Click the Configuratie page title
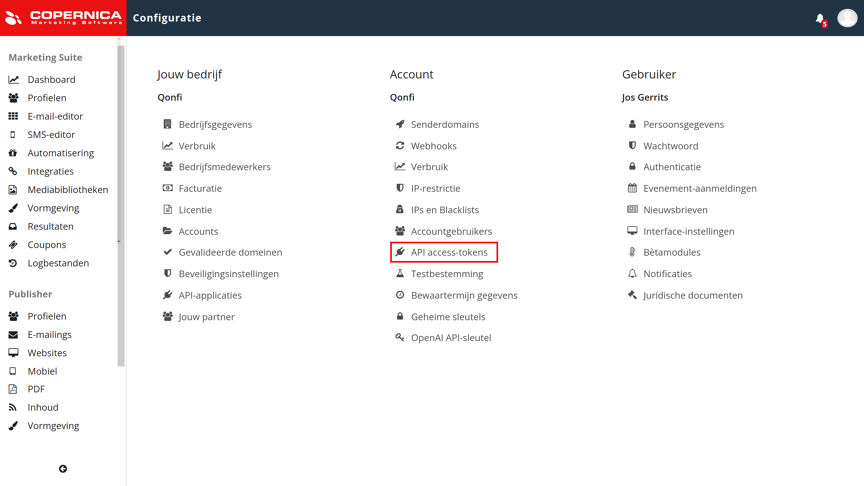 click(167, 18)
